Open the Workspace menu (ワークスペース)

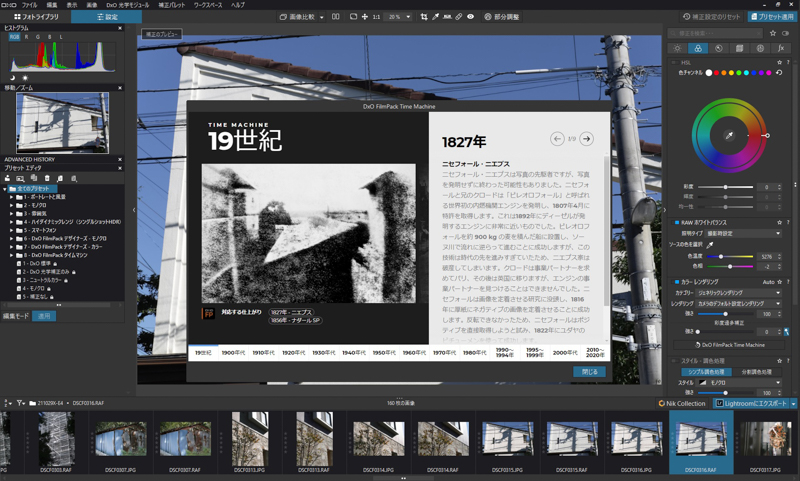[x=208, y=5]
